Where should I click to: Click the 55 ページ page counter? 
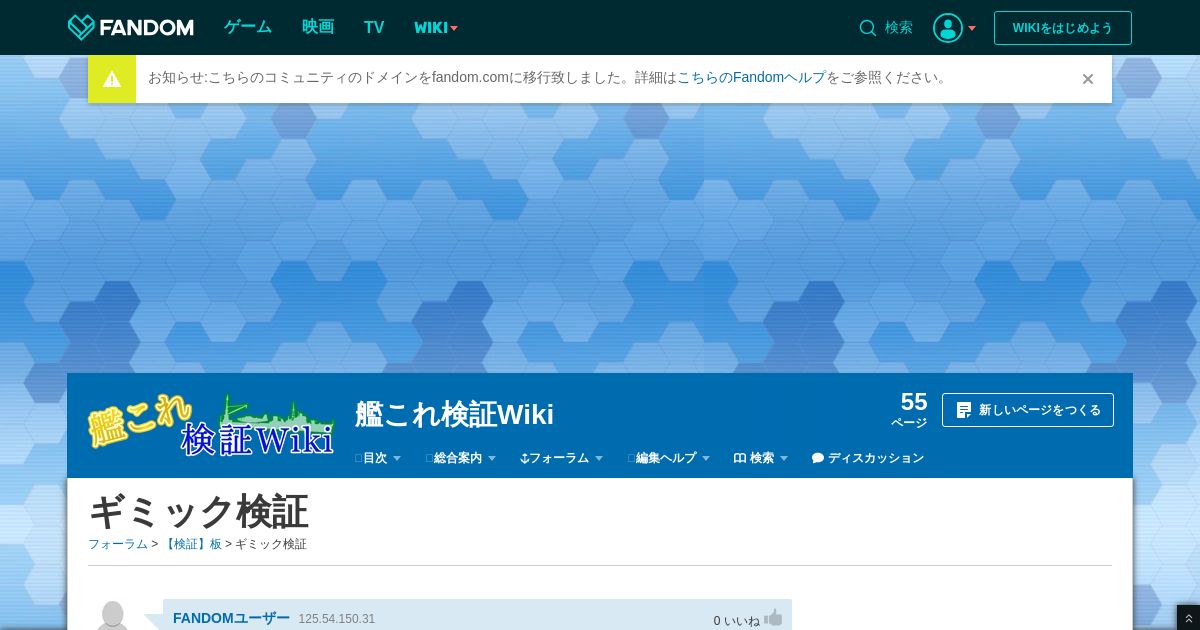[910, 409]
